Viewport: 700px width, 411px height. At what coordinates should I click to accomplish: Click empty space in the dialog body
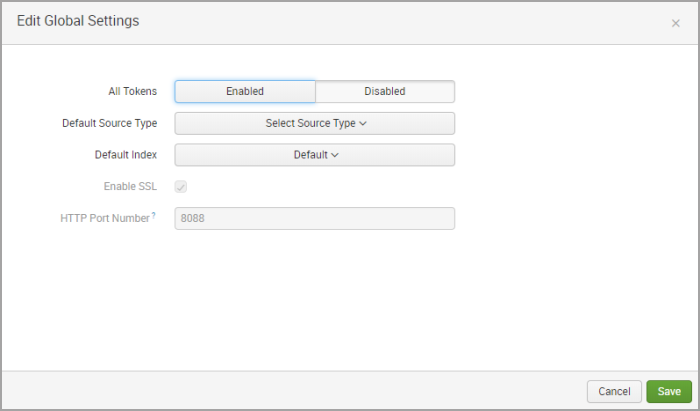point(350,300)
